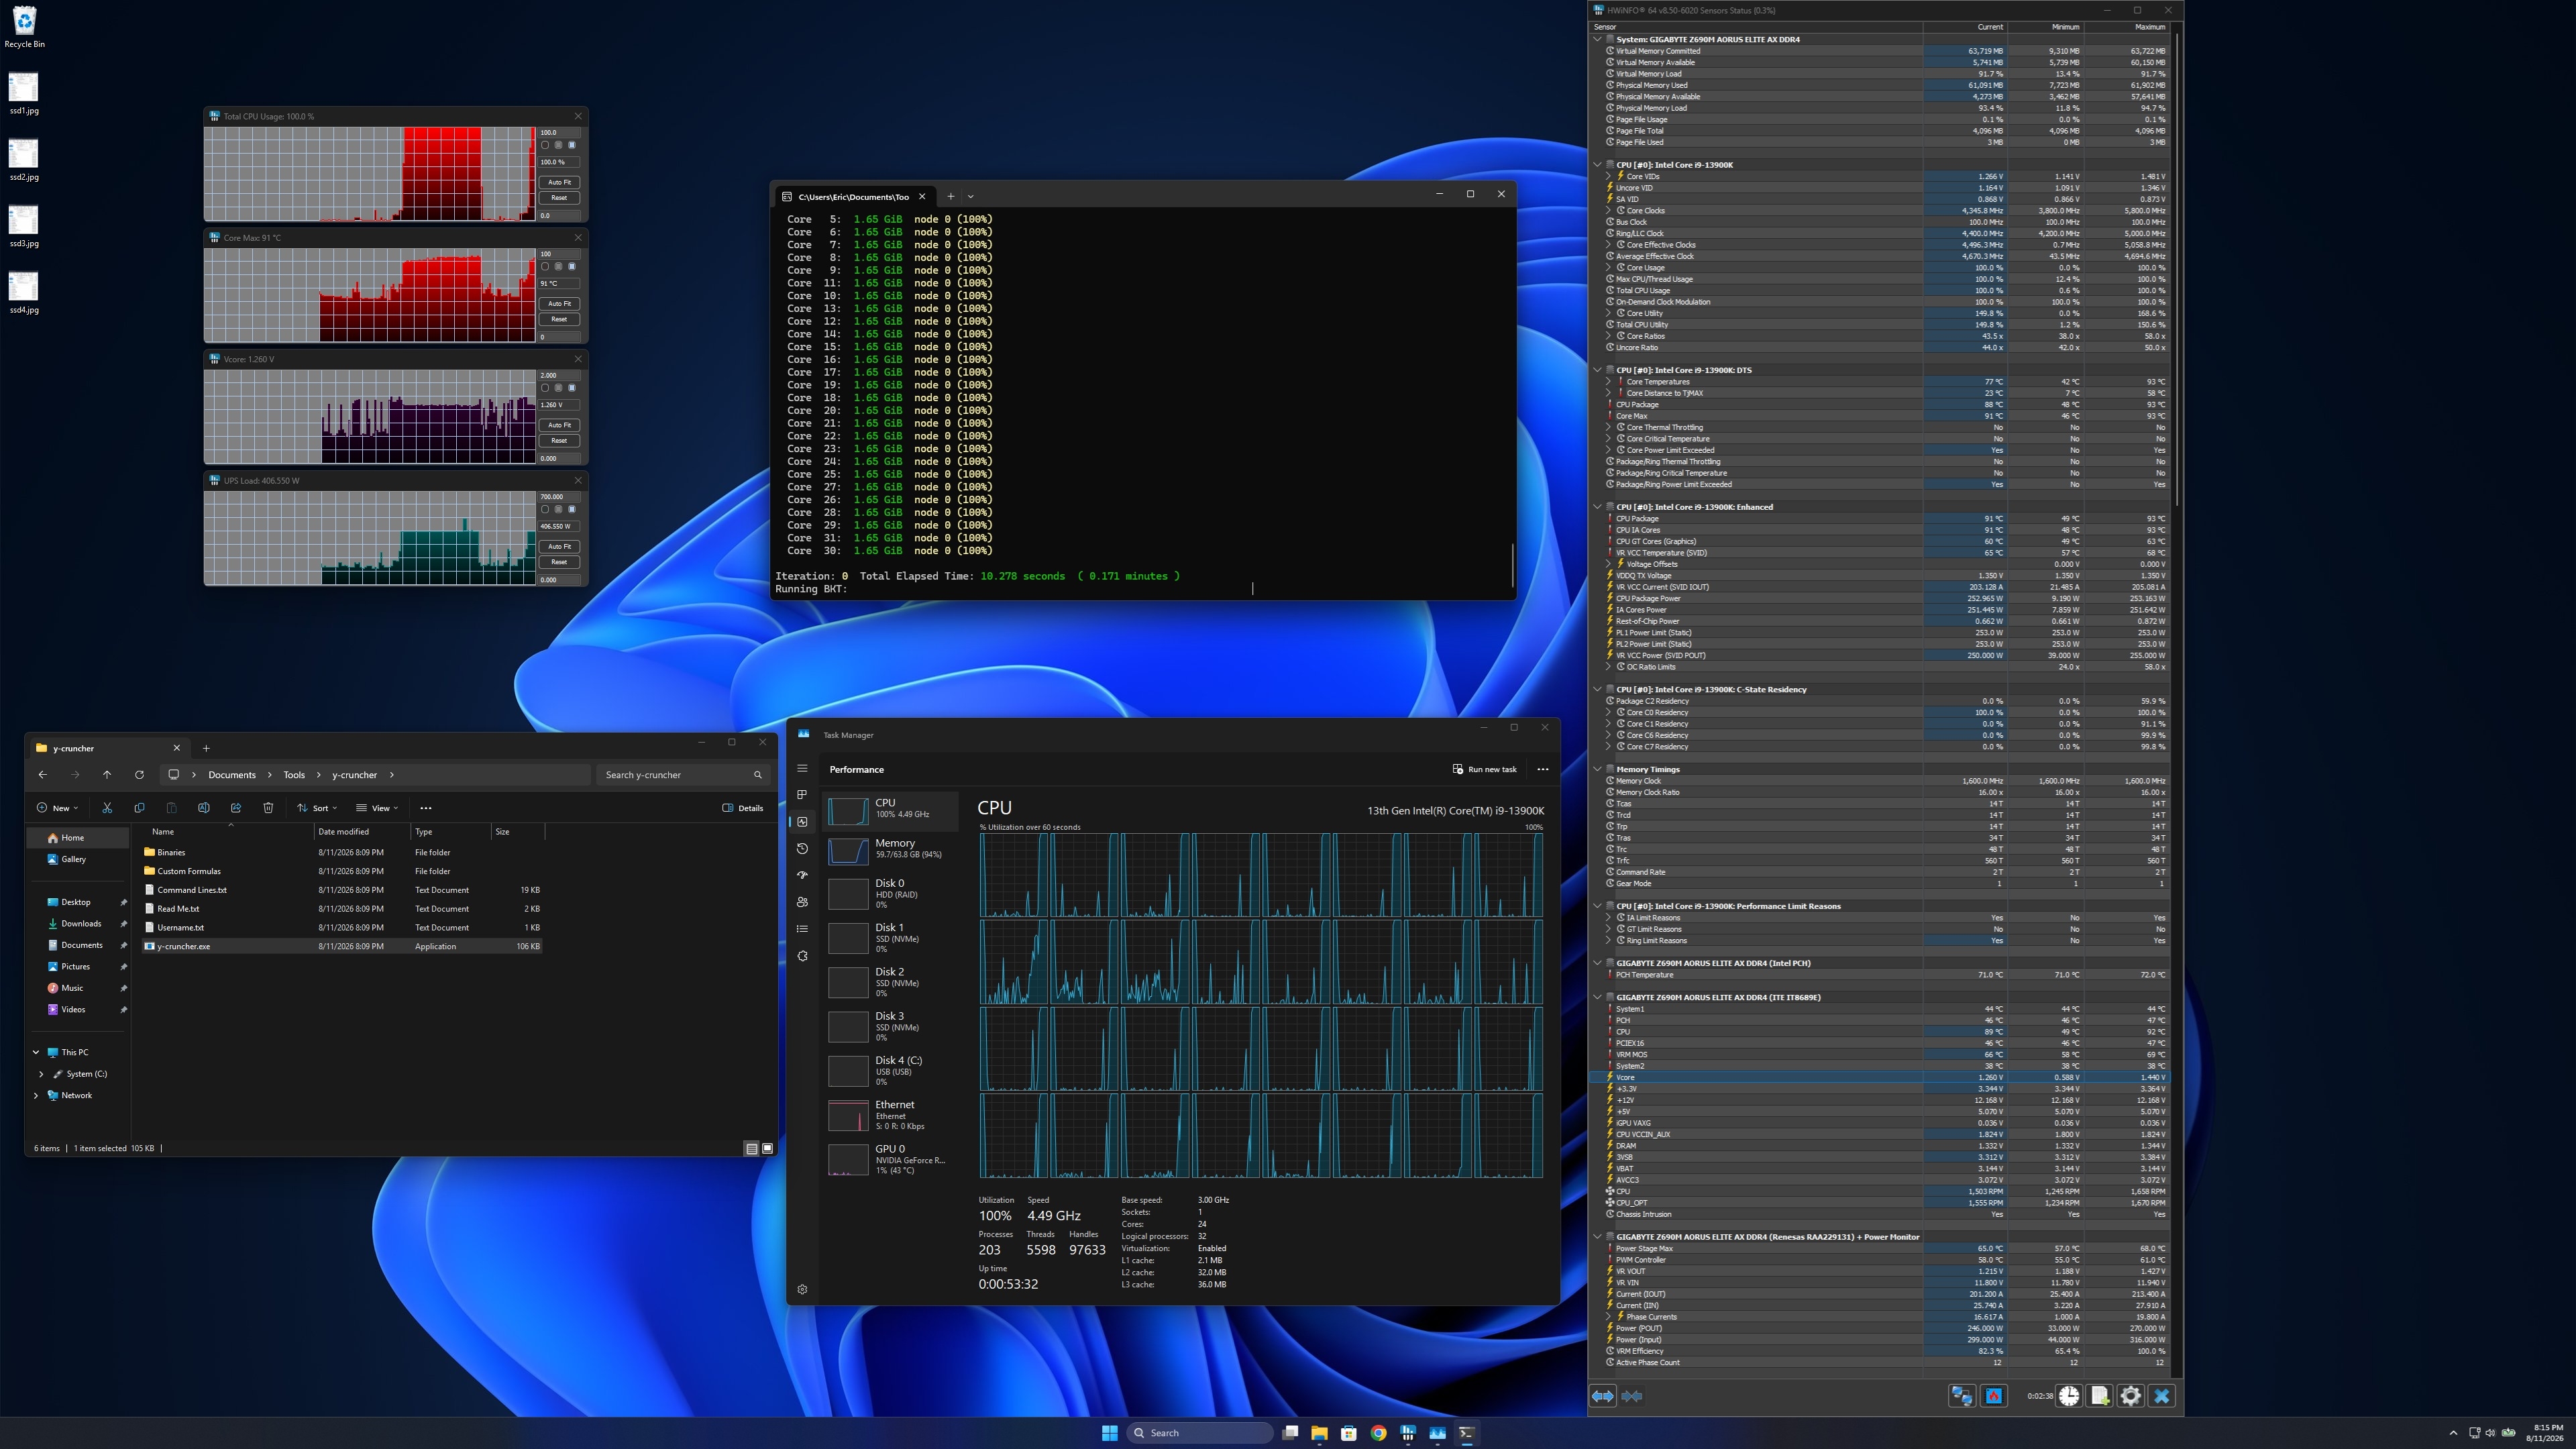The height and width of the screenshot is (1449, 2576).
Task: Open Task Manager settings gear
Action: [x=802, y=1289]
